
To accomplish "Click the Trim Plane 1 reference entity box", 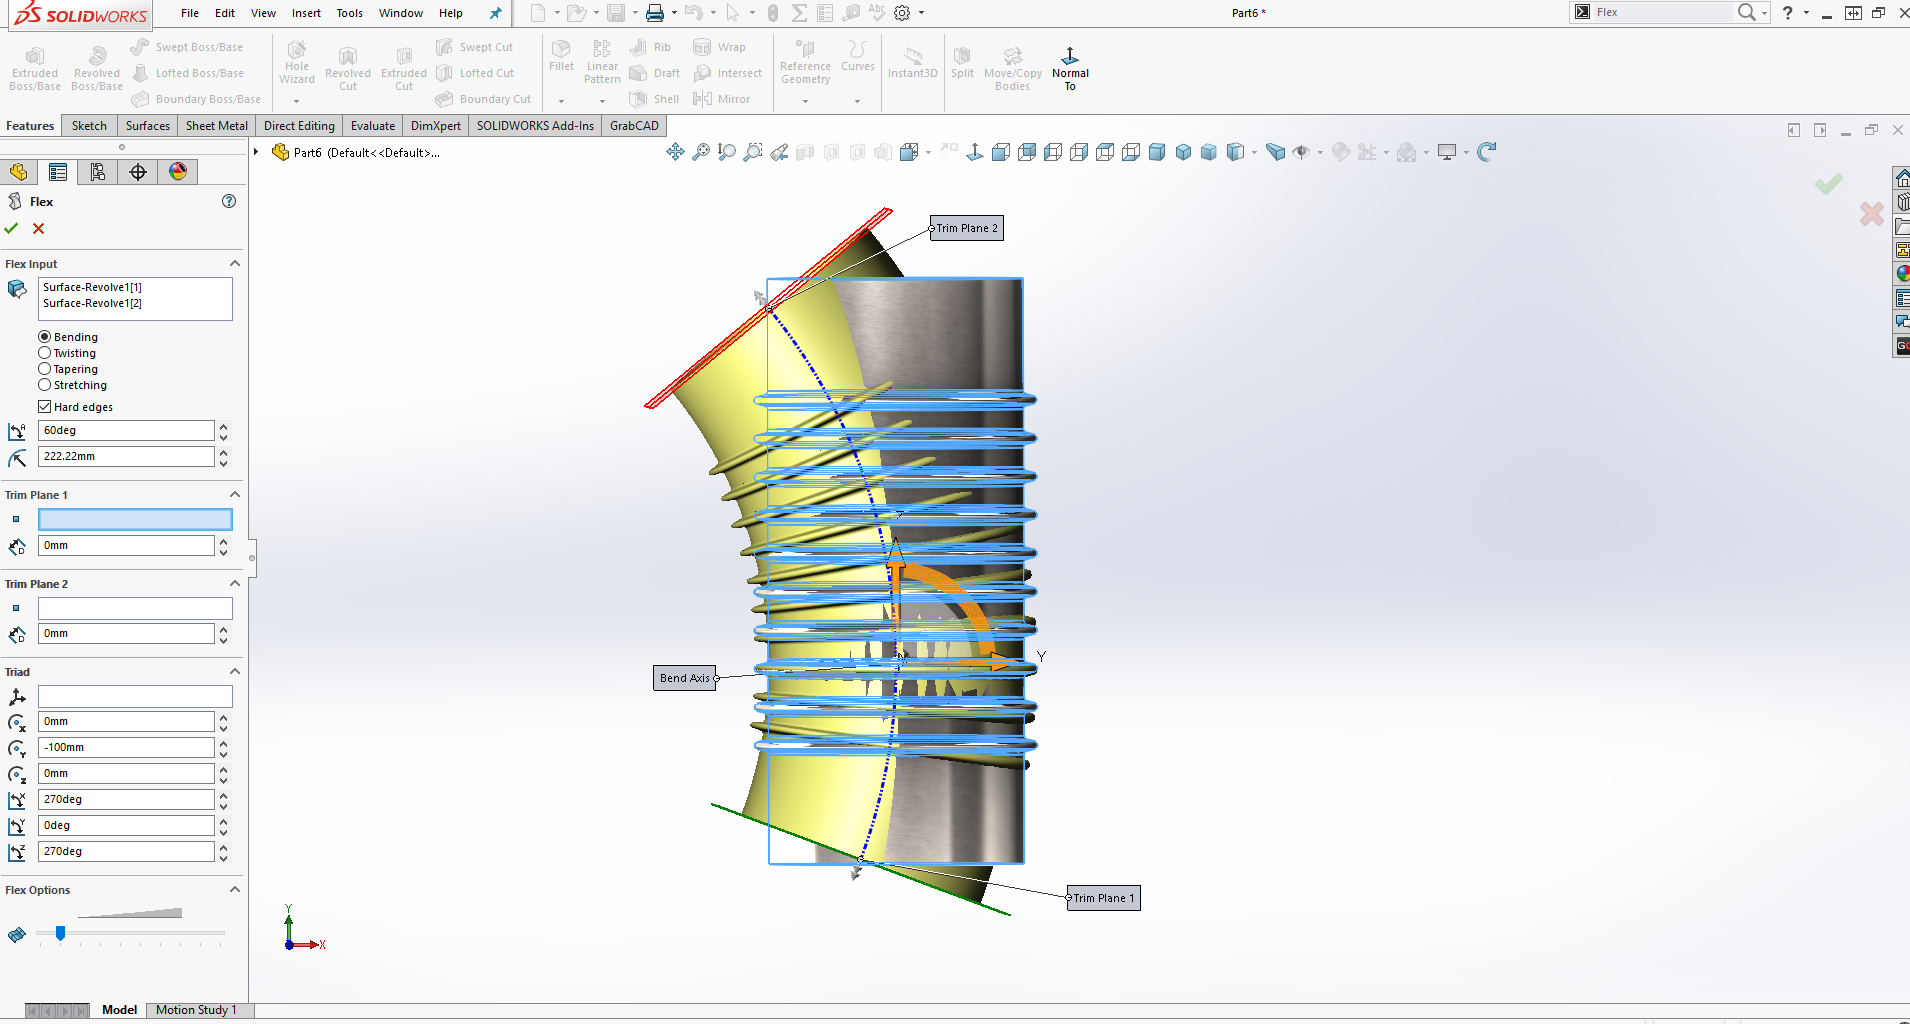I will pos(135,519).
